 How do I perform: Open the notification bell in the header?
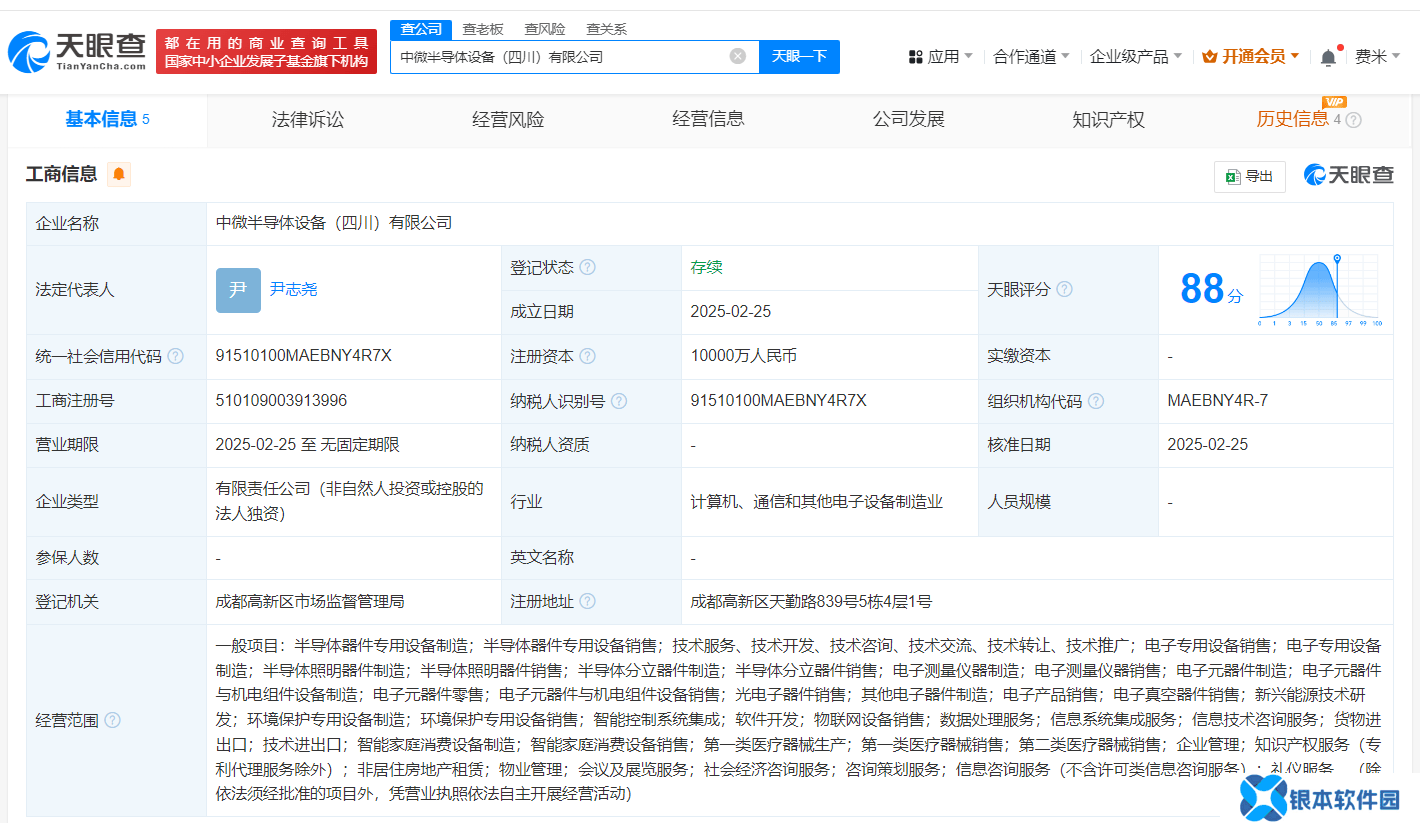(x=1328, y=57)
